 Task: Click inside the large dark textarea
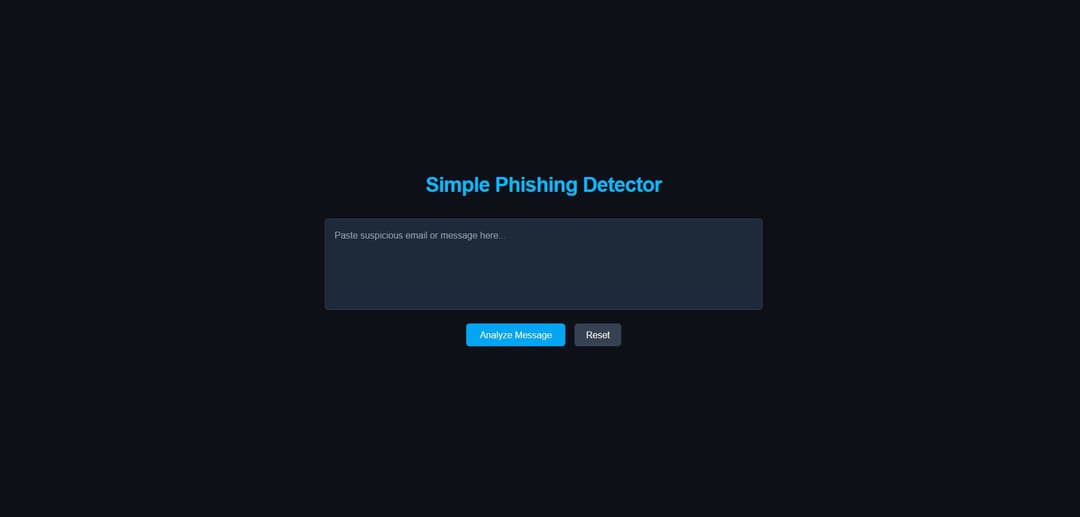[x=543, y=264]
